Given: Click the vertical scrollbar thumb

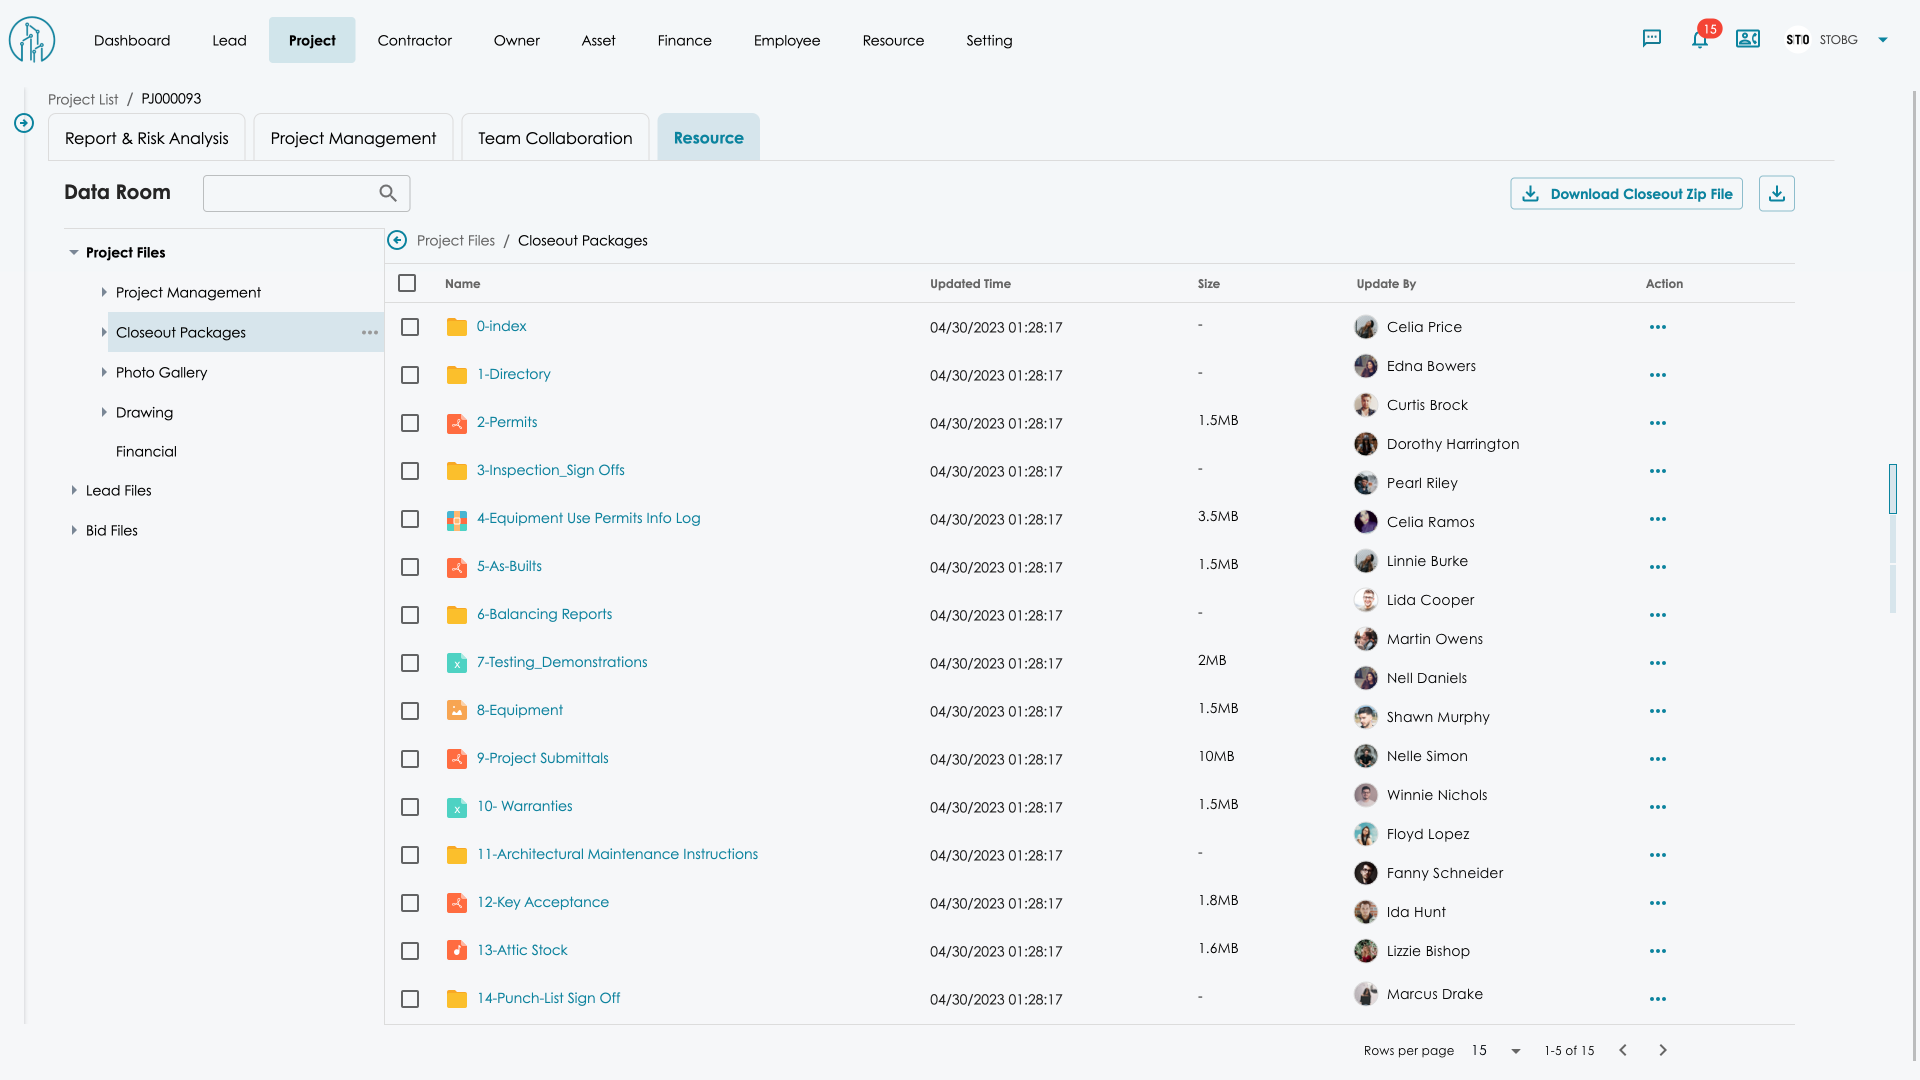Looking at the screenshot, I should [x=1892, y=488].
